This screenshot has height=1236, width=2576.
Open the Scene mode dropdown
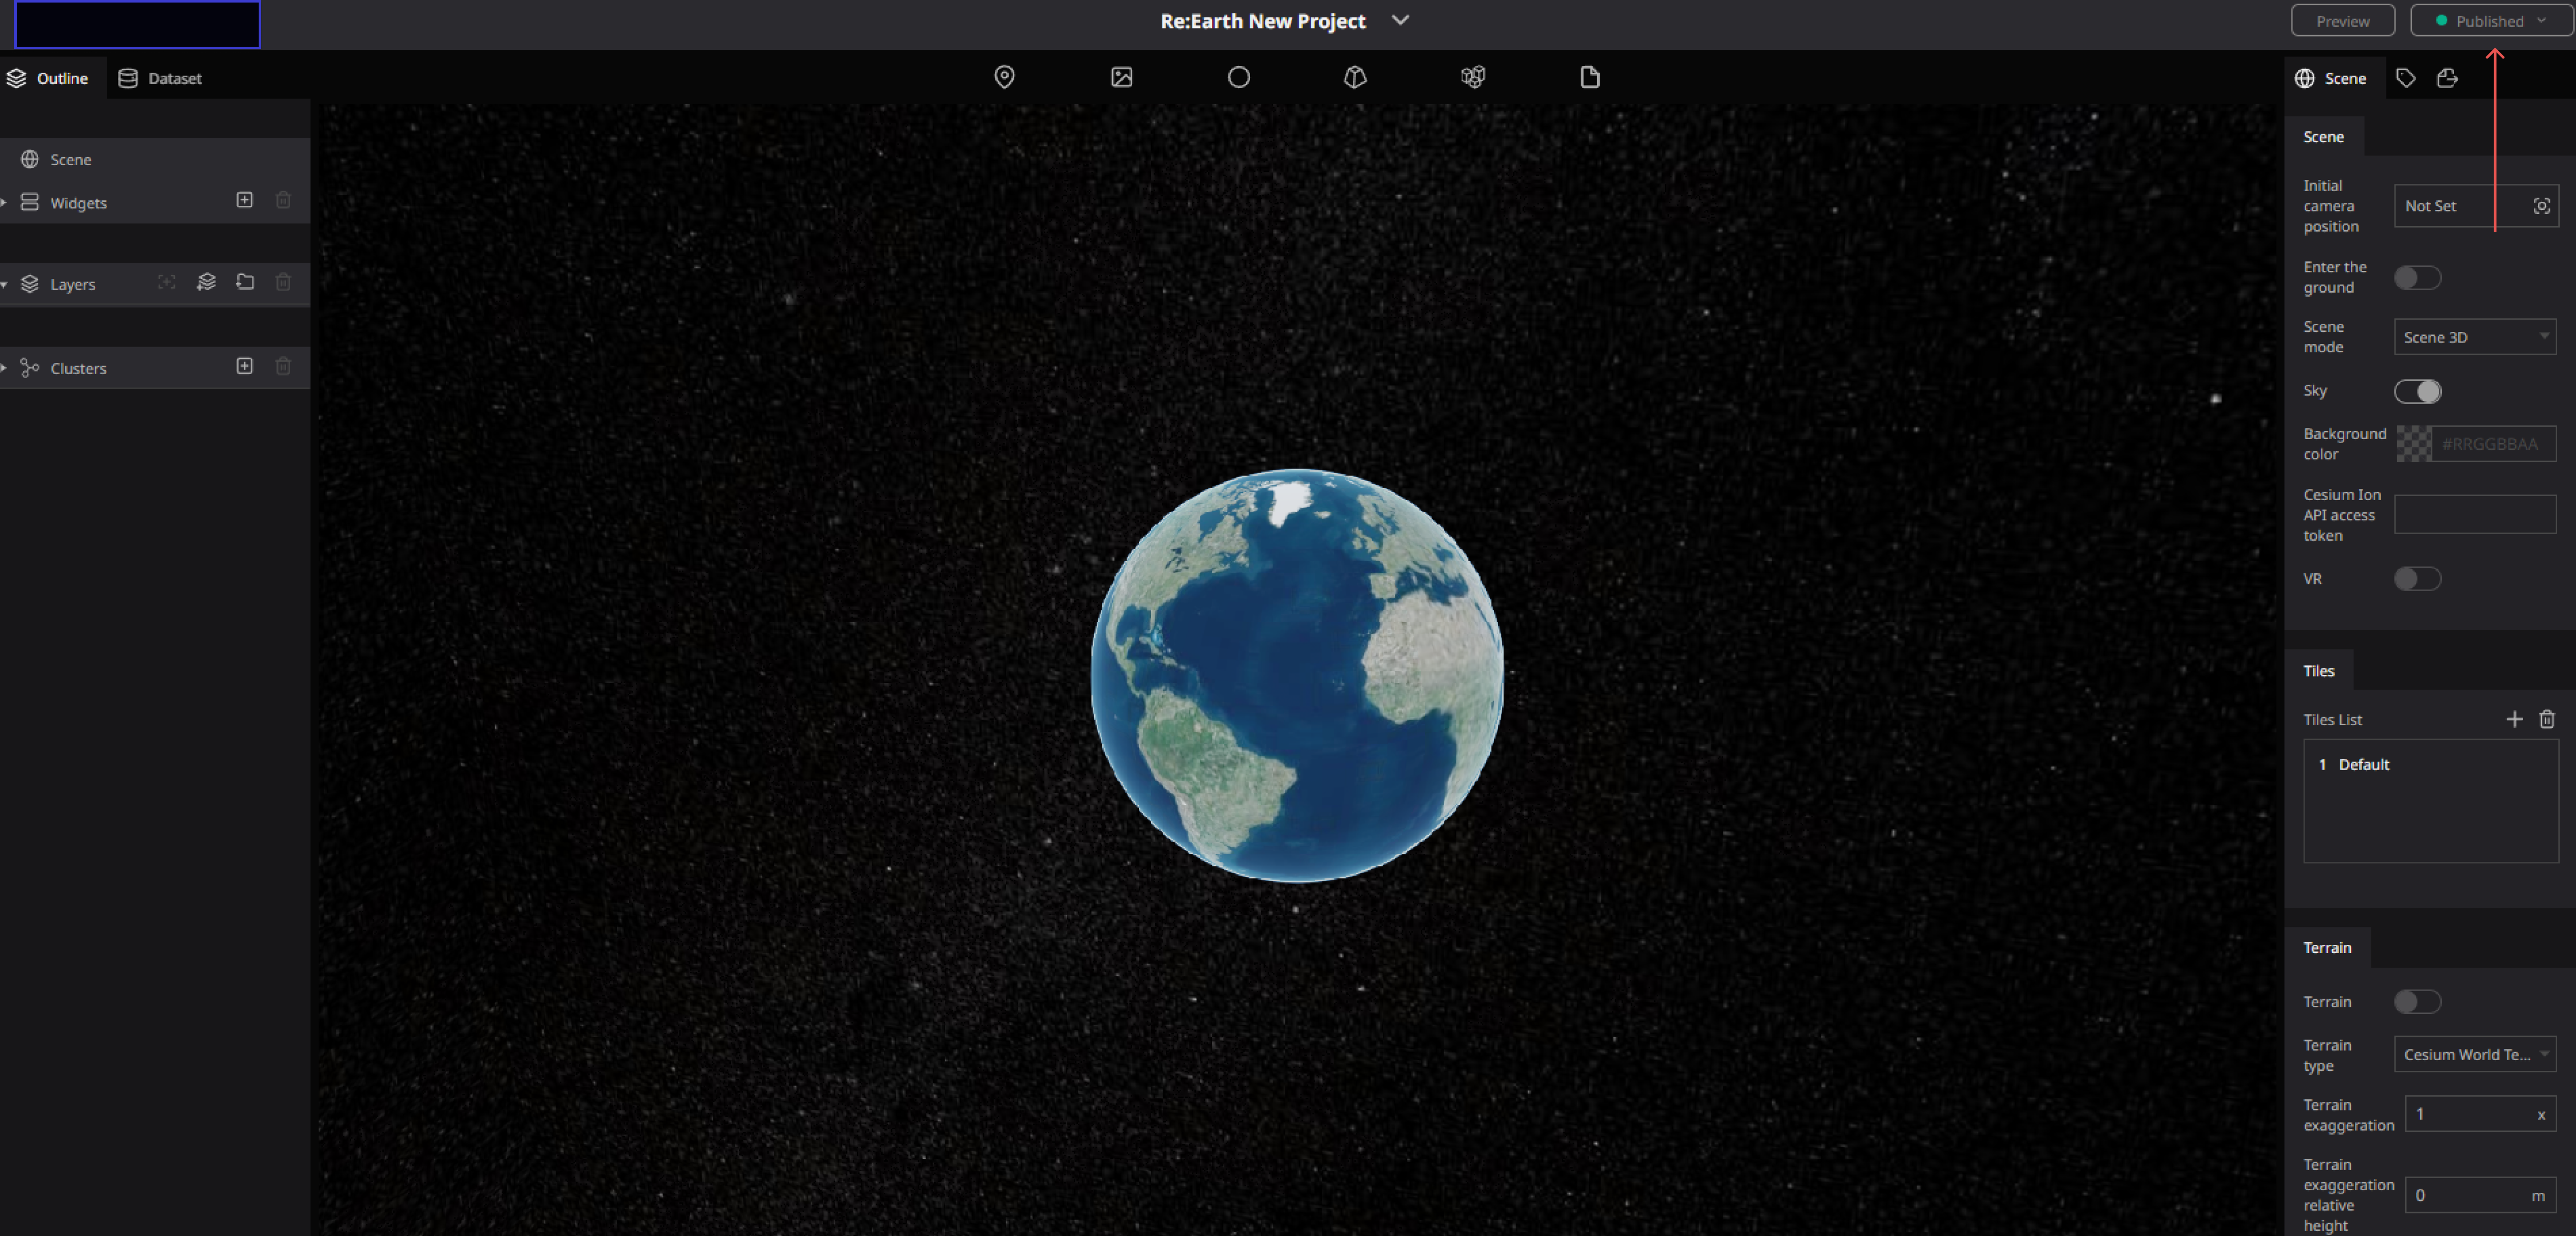(2474, 337)
